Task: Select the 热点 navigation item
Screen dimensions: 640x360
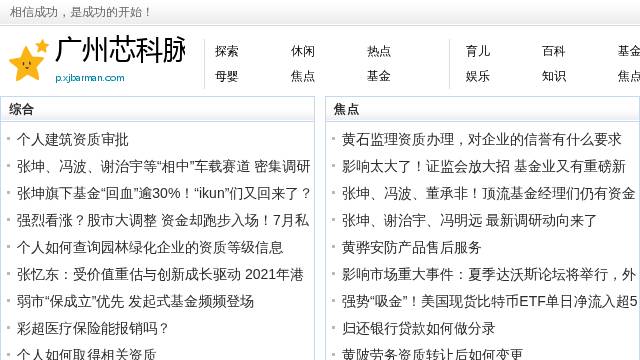Action: [x=379, y=51]
